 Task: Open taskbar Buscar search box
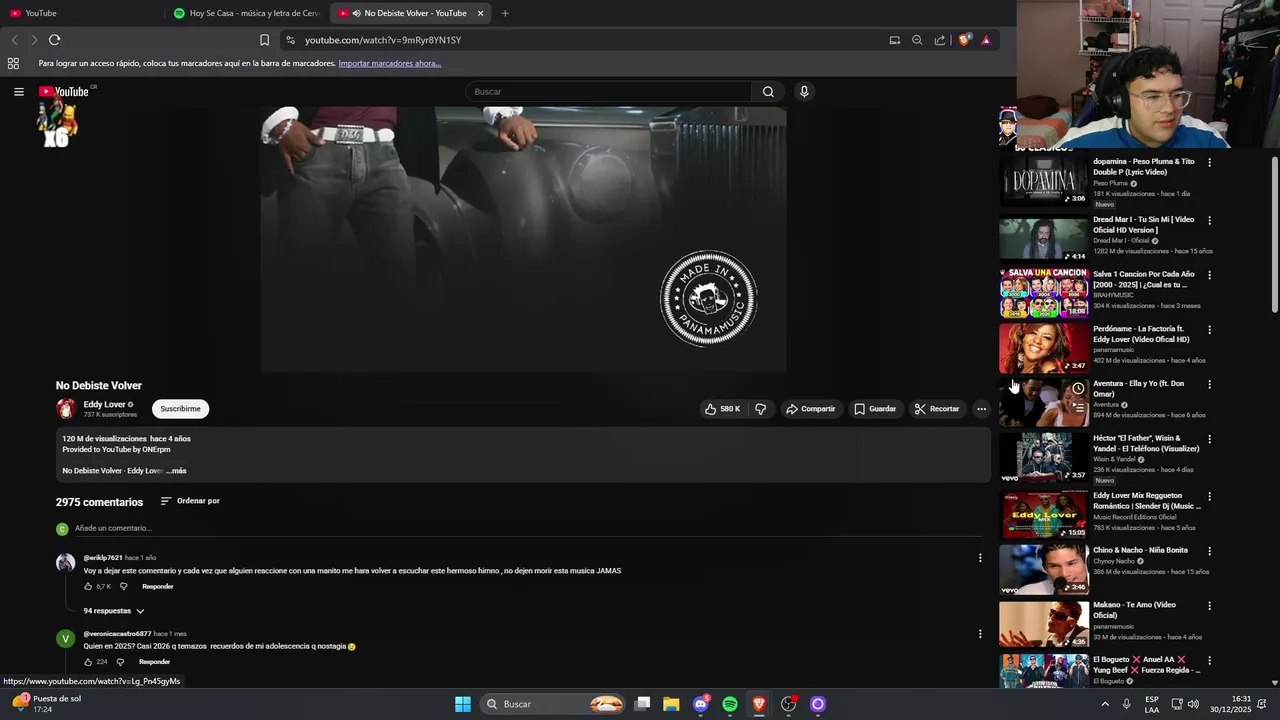pos(554,704)
